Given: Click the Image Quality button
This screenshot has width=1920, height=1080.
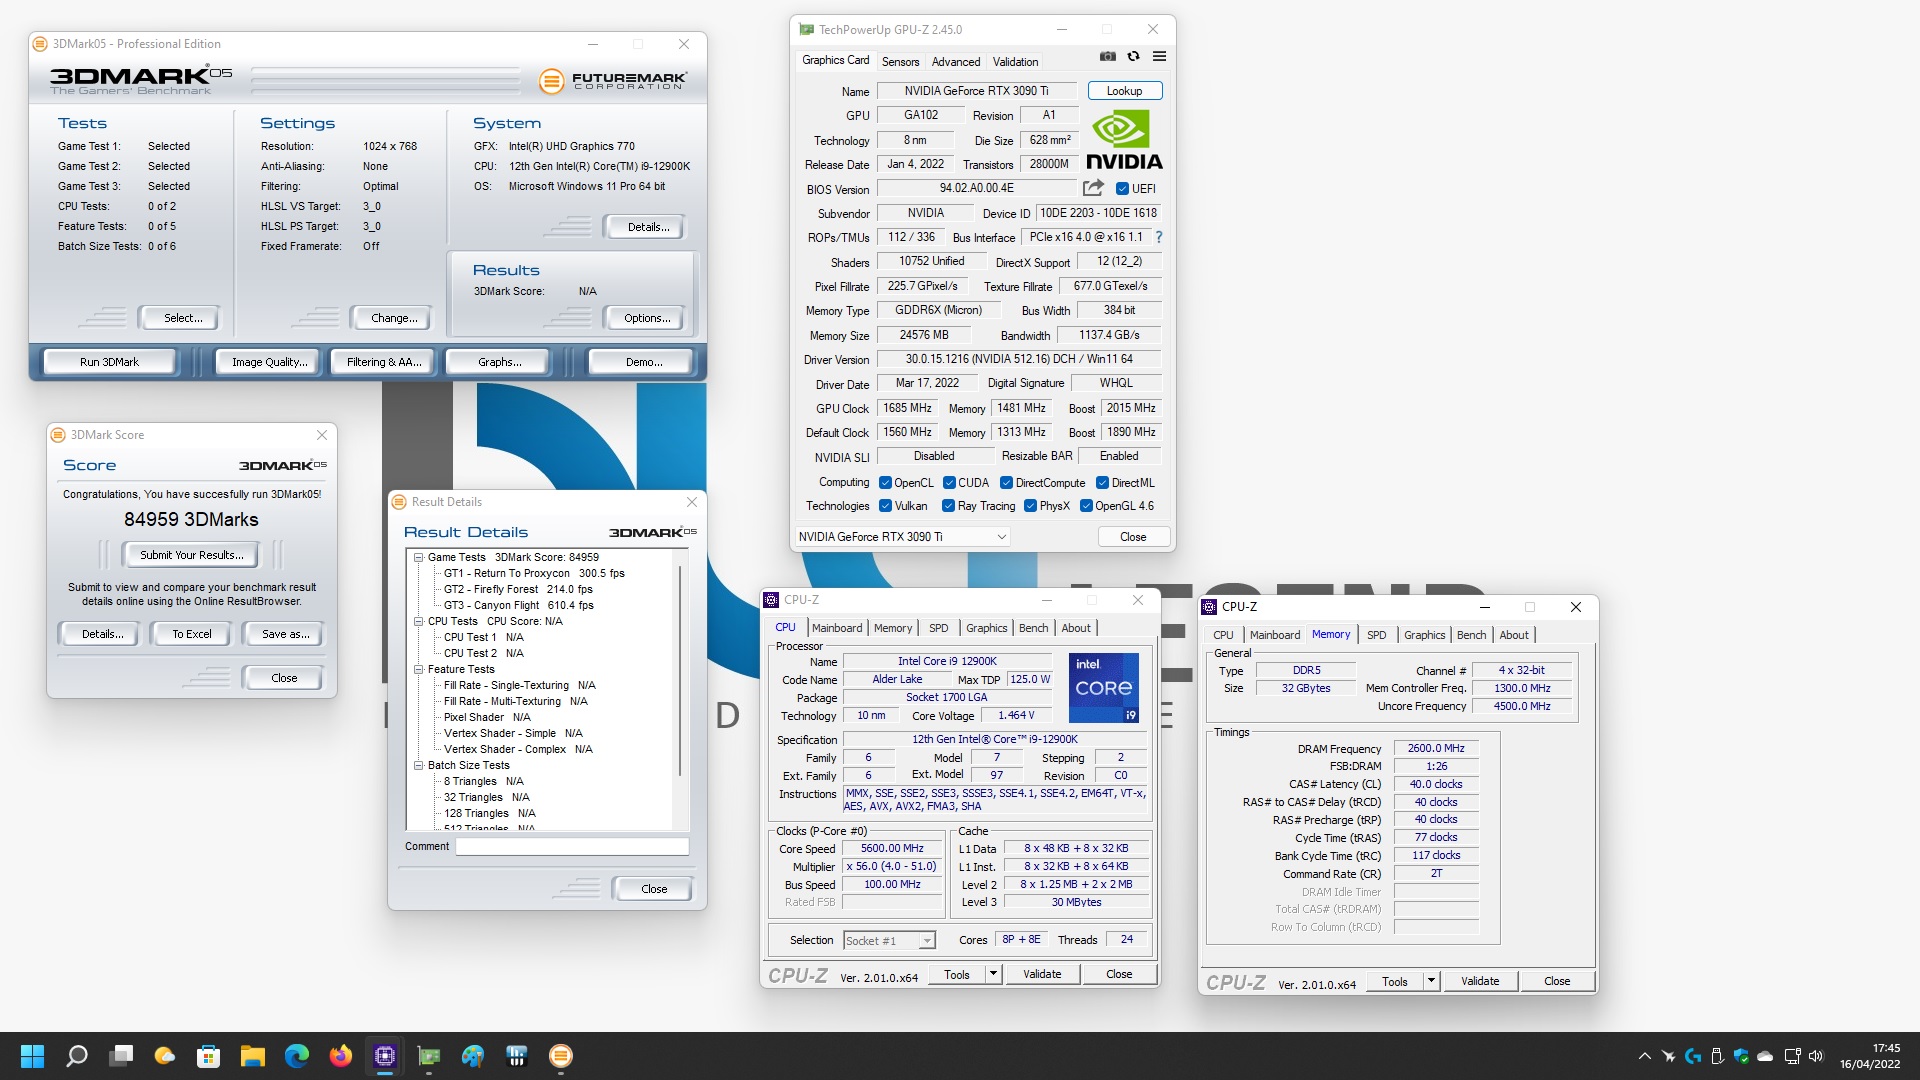Looking at the screenshot, I should [x=269, y=362].
